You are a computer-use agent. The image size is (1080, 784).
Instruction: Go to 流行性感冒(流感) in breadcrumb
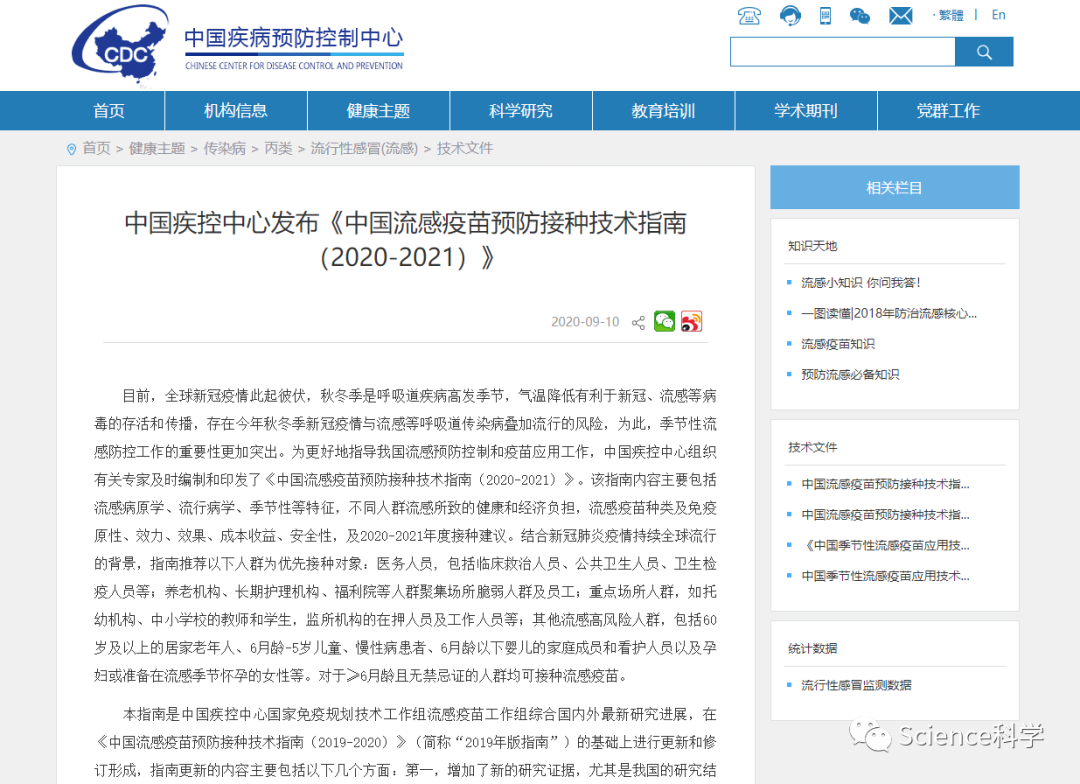pyautogui.click(x=364, y=149)
